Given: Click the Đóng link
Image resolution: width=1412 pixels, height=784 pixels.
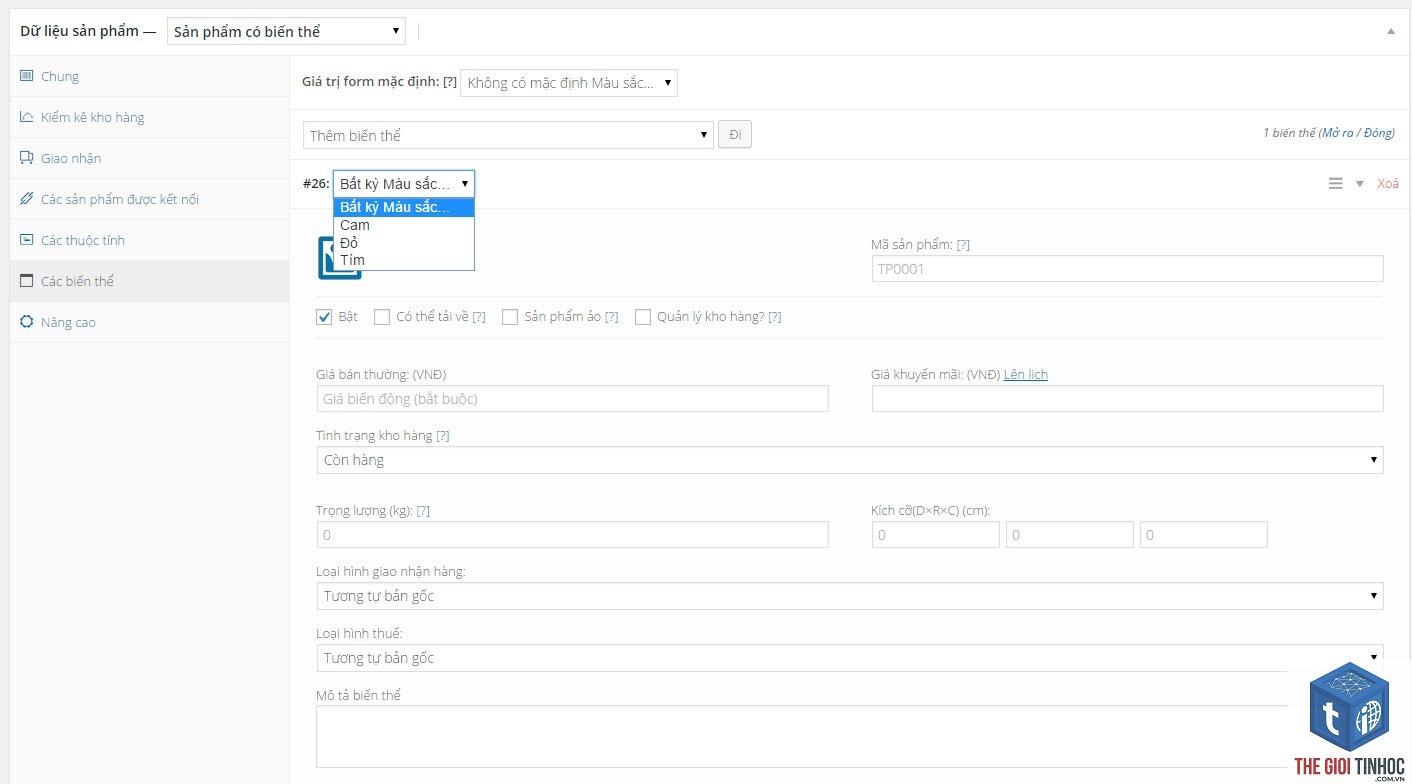Looking at the screenshot, I should tap(1377, 133).
